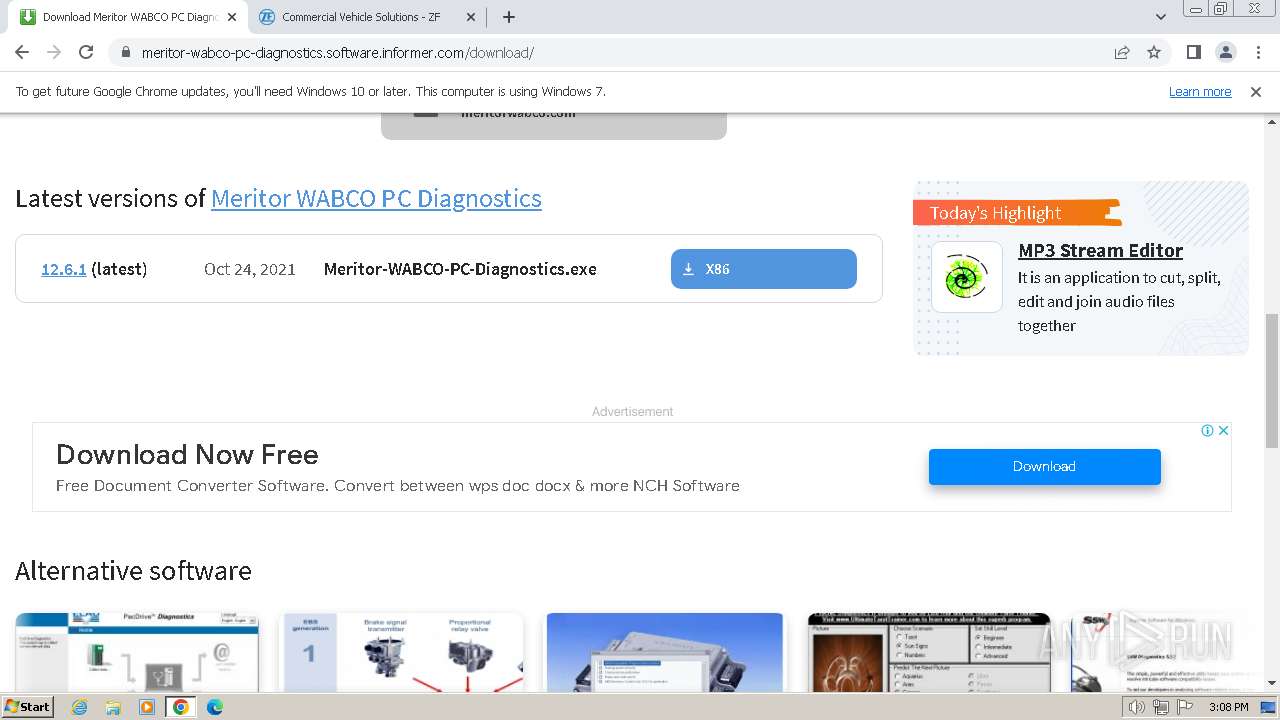Image resolution: width=1280 pixels, height=720 pixels.
Task: Open a new browser tab
Action: (509, 17)
